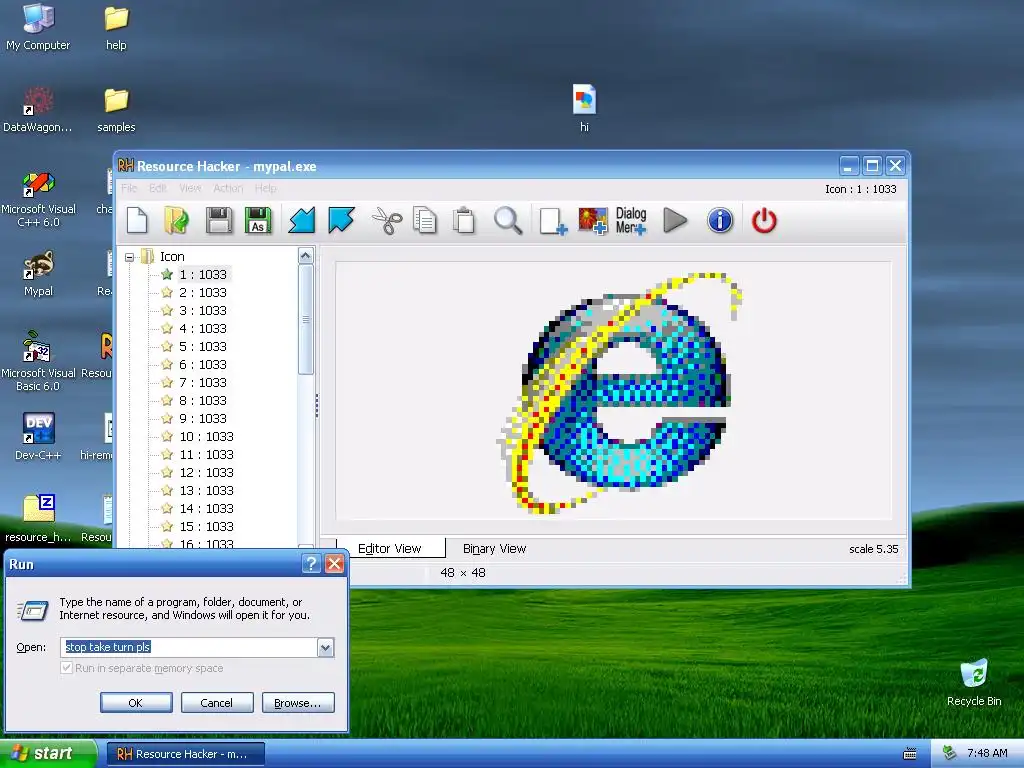
Task: Select icon resource 3 : 1033
Action: click(203, 310)
